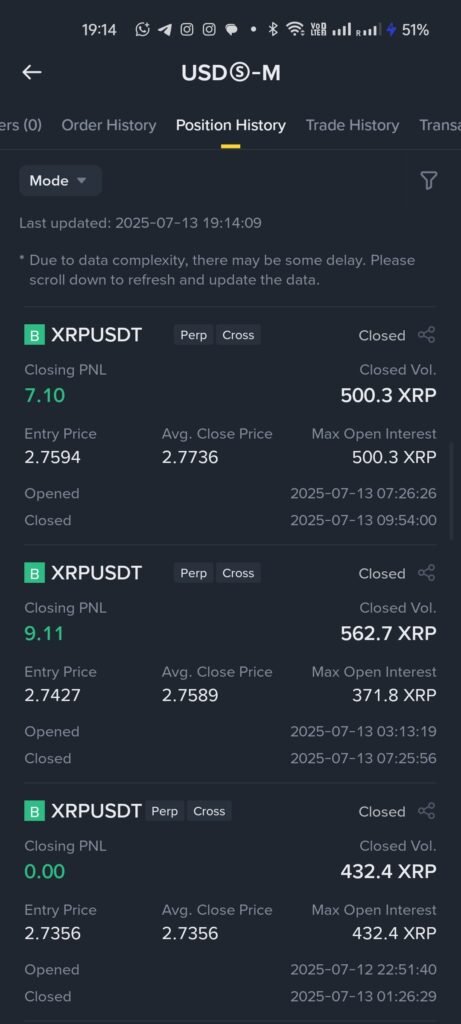Switch to the Trade History tab
Screen dimensions: 461x1024
[352, 125]
